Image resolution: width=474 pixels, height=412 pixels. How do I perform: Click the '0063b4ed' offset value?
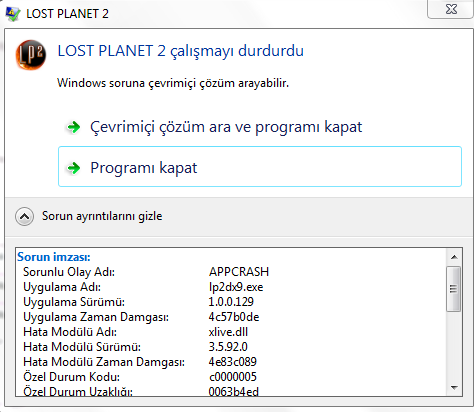pos(234,391)
